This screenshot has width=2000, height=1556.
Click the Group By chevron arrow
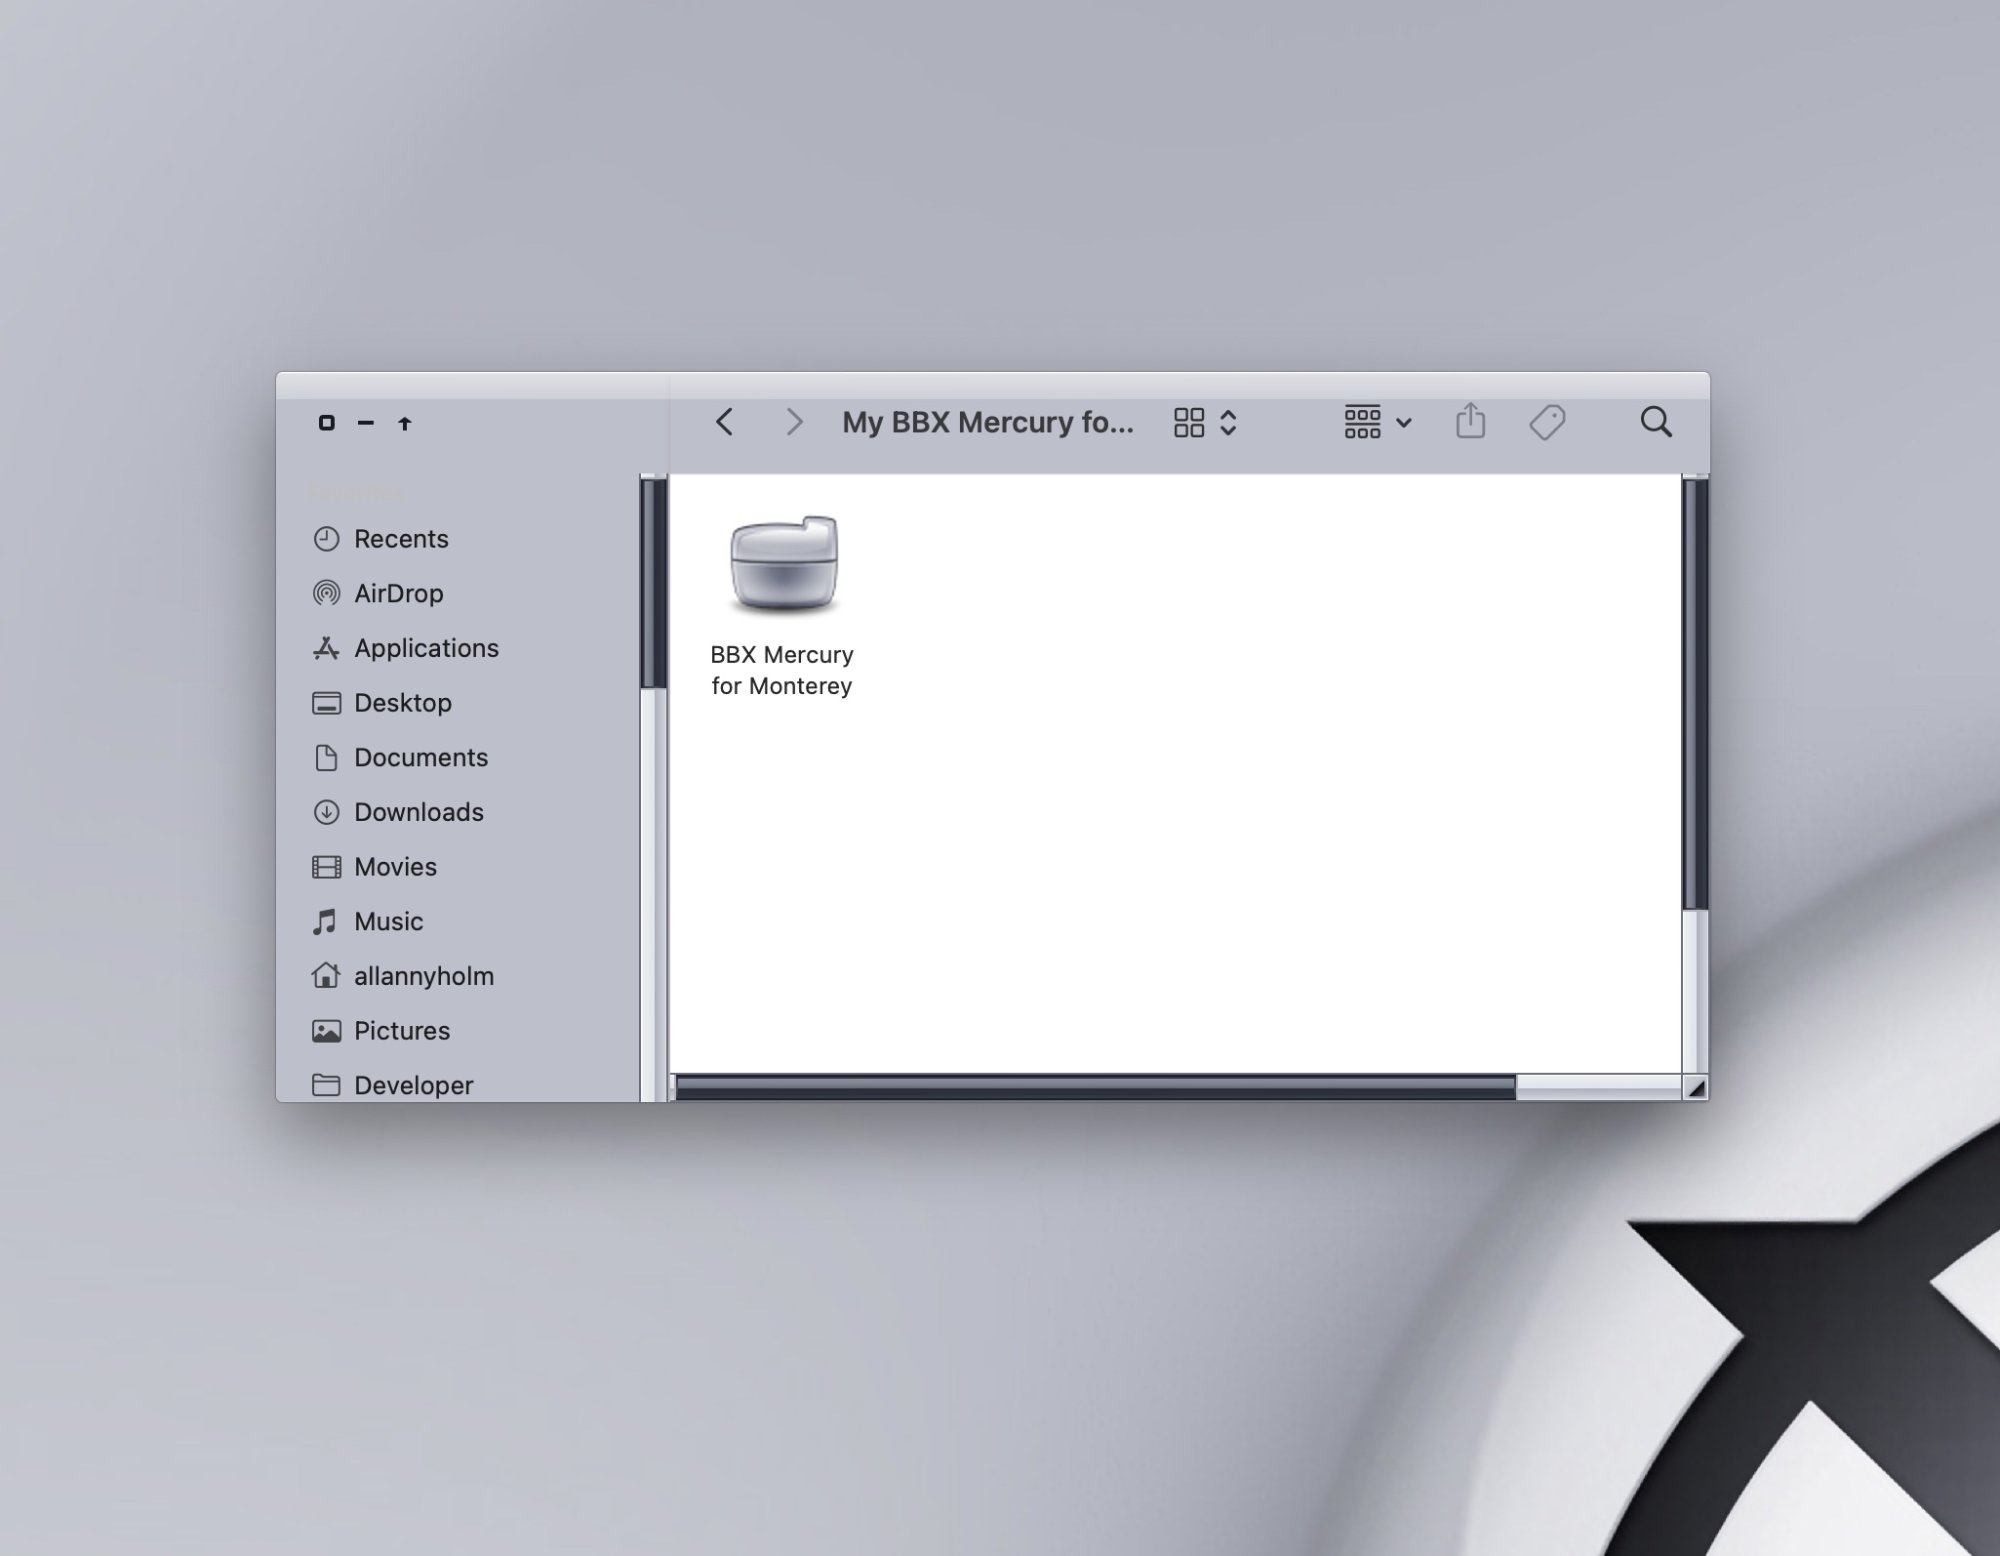coord(1404,423)
